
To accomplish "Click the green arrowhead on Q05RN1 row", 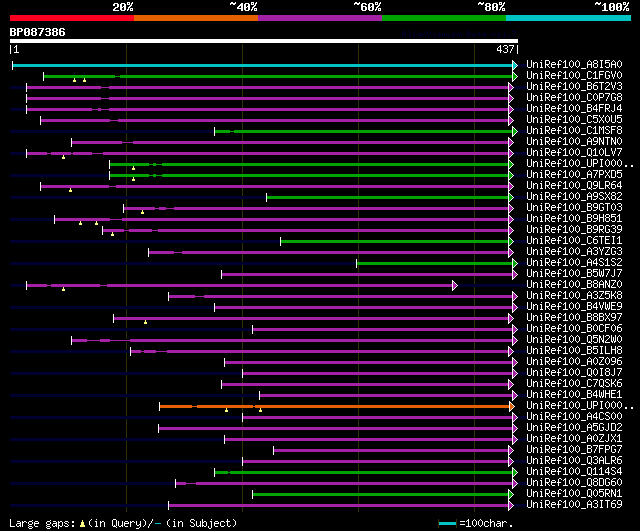I will pyautogui.click(x=511, y=494).
